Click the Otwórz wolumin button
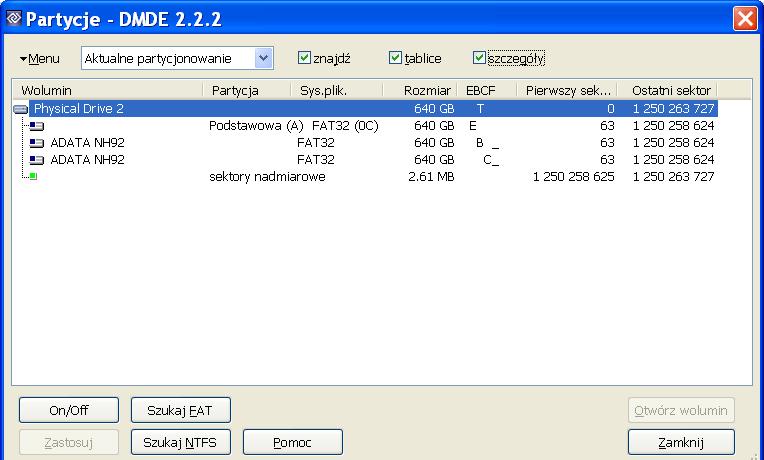Viewport: 764px width, 460px height. pyautogui.click(x=681, y=410)
